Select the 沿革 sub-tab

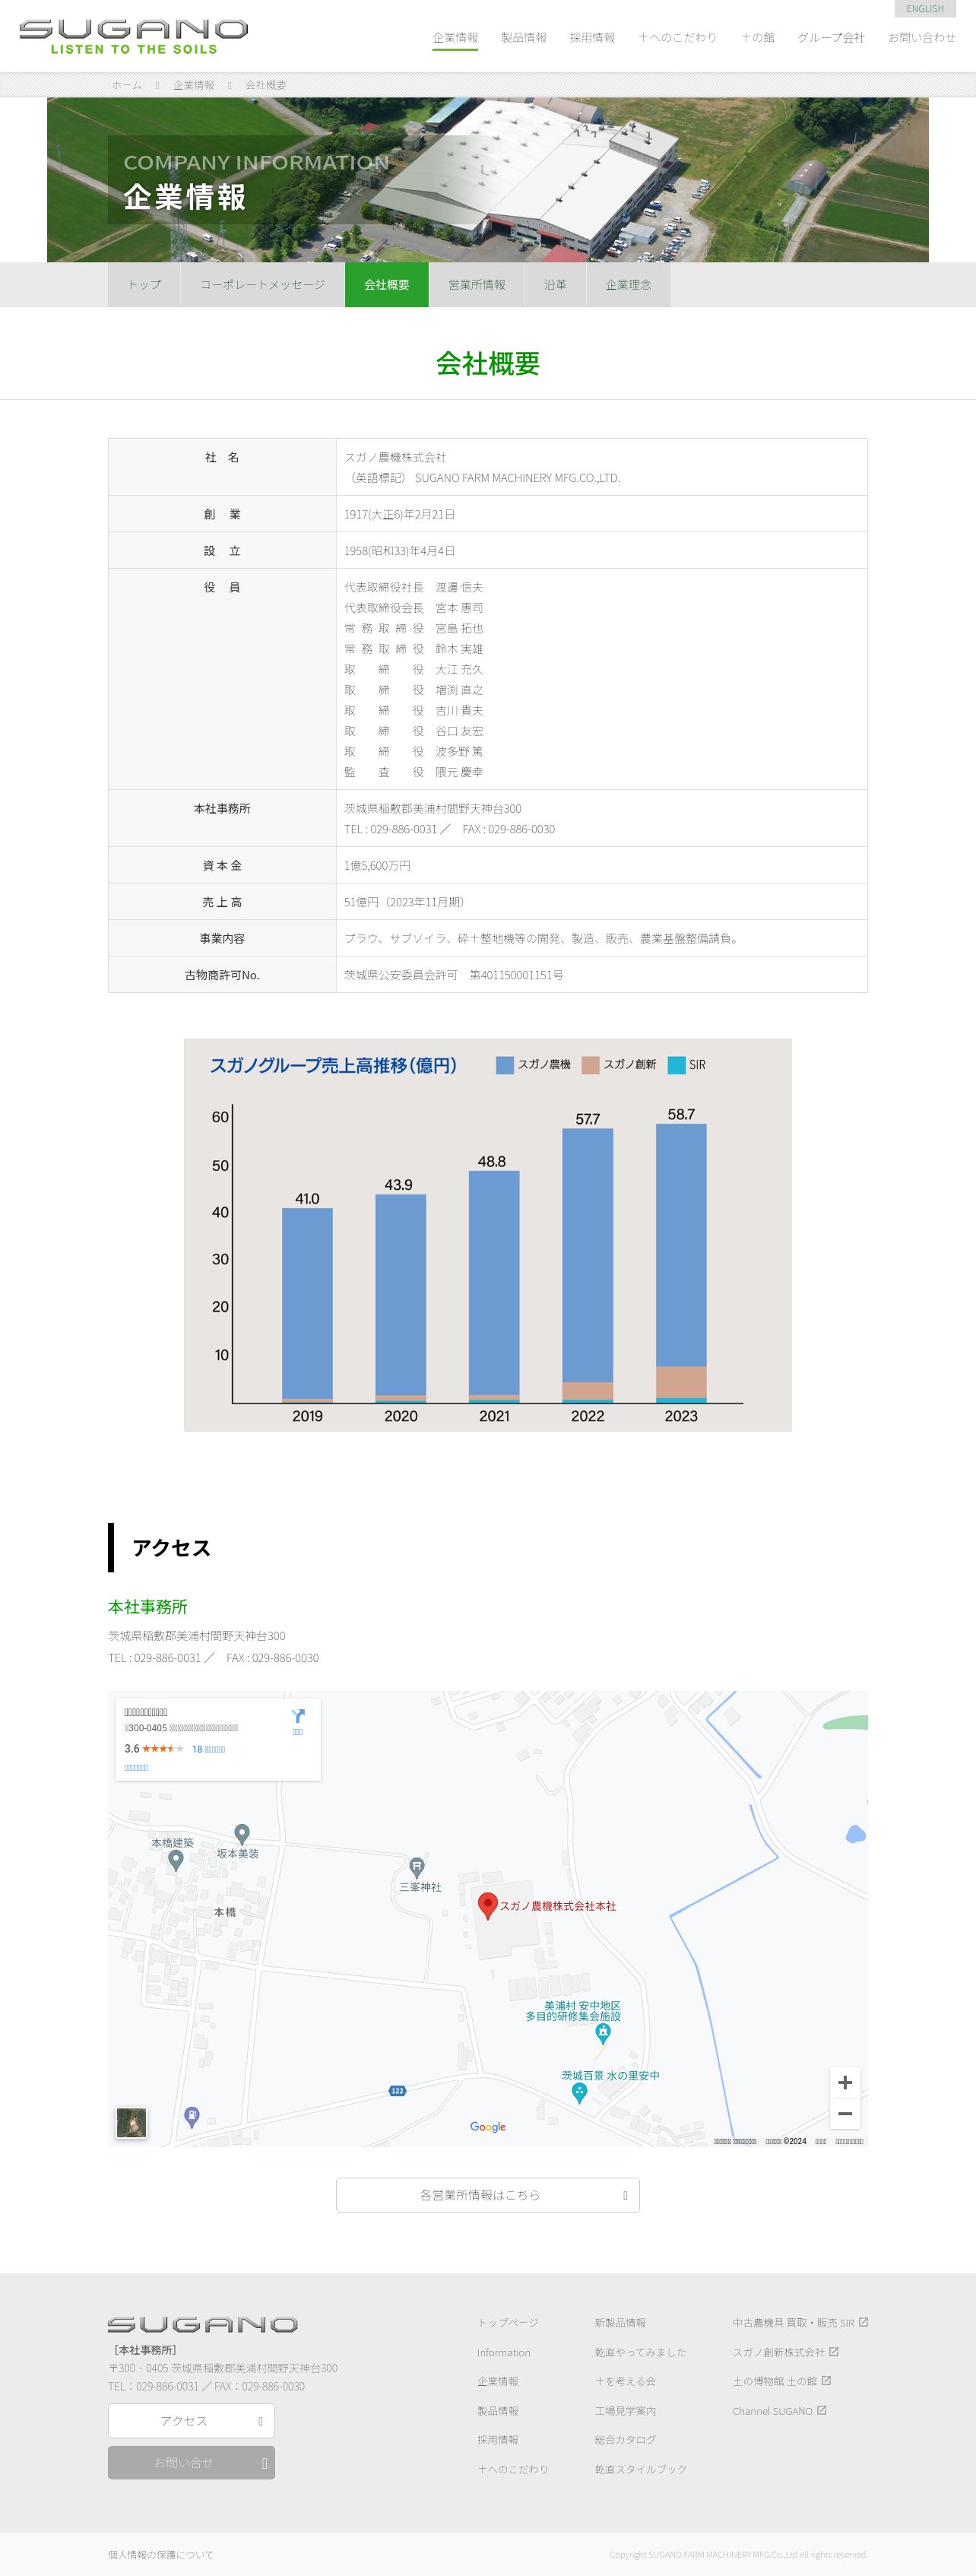coord(555,284)
